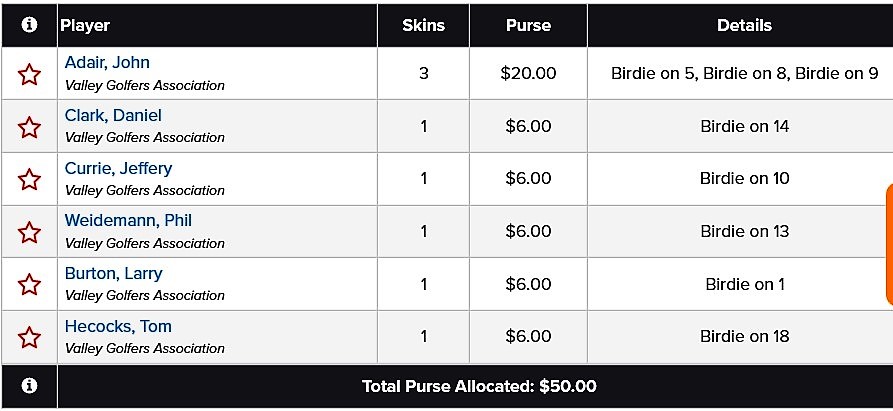Toggle the star next to Daniel Clark

29,127
